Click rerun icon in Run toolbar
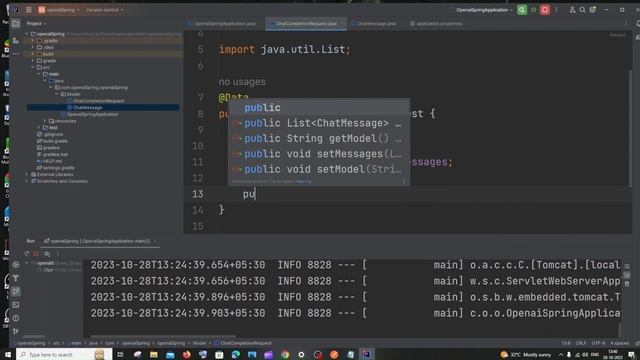Screen dimensions: 640x360 (x=27, y=254)
